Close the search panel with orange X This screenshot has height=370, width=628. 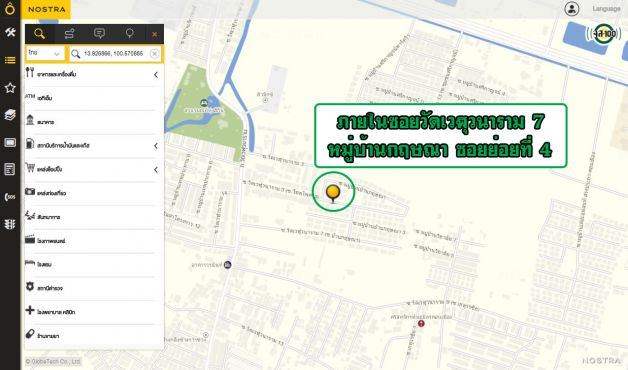point(155,34)
